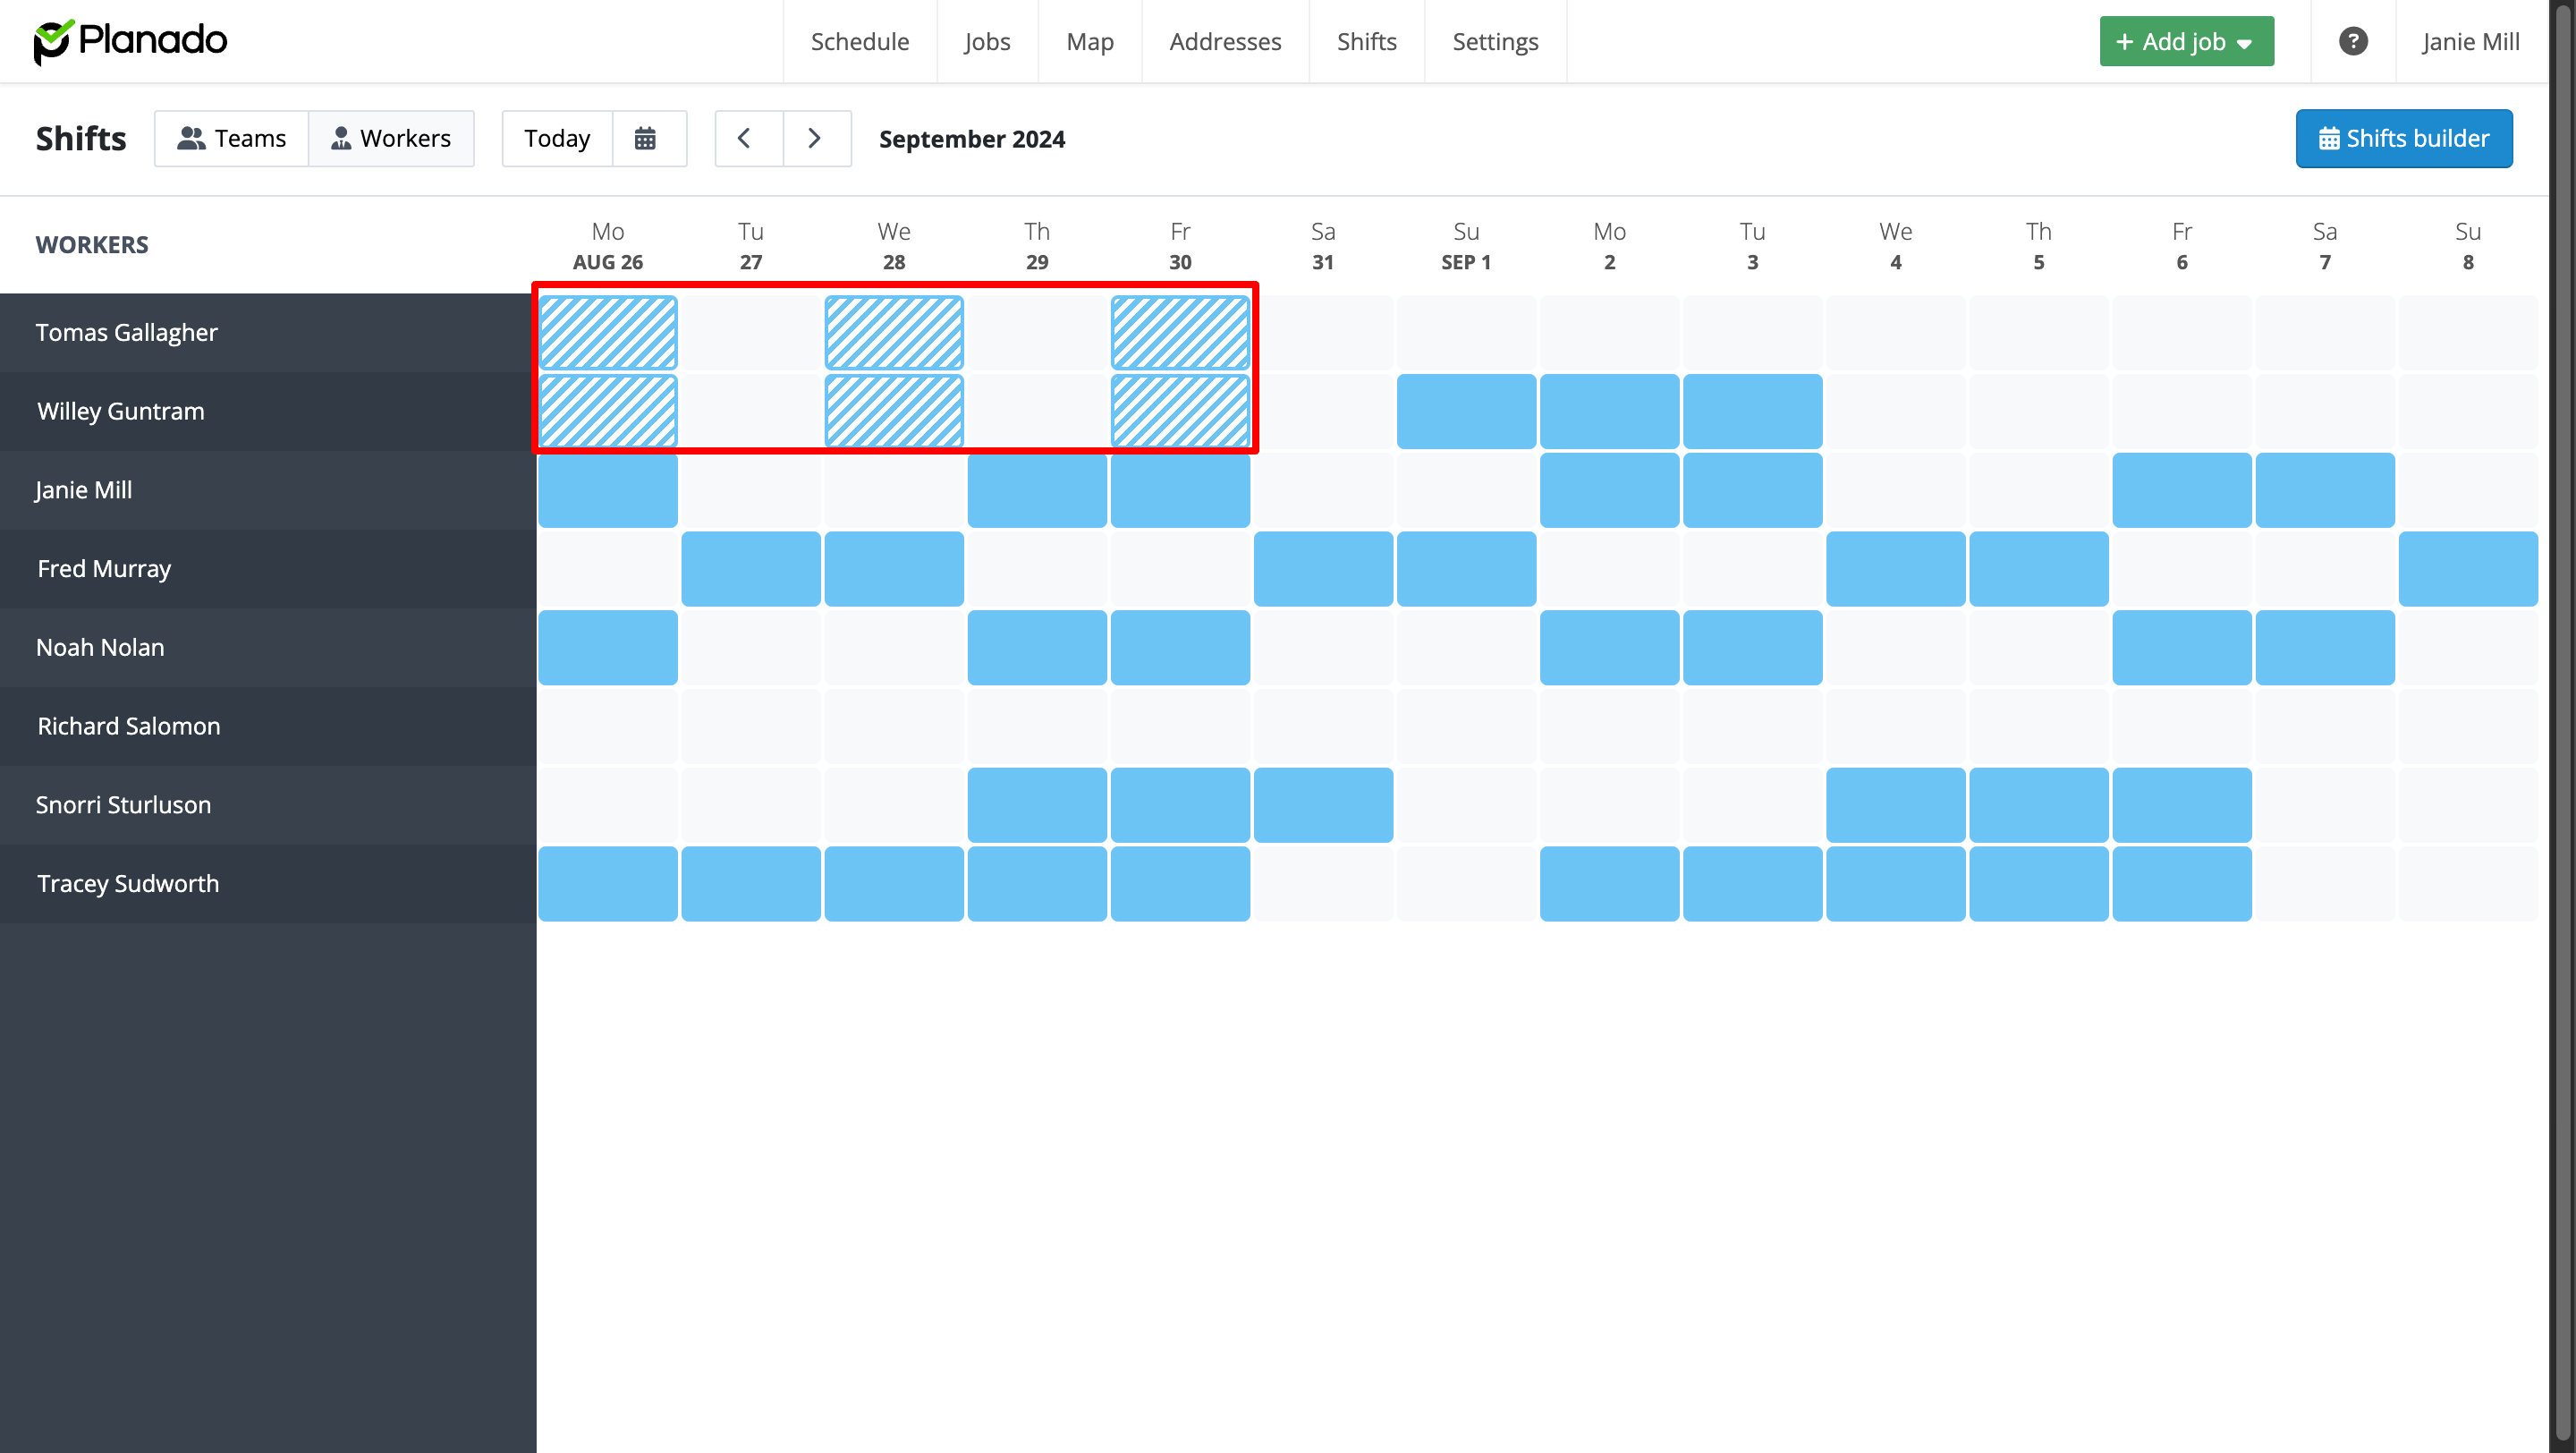Switch to the Workers view
The width and height of the screenshot is (2576, 1453).
(391, 138)
